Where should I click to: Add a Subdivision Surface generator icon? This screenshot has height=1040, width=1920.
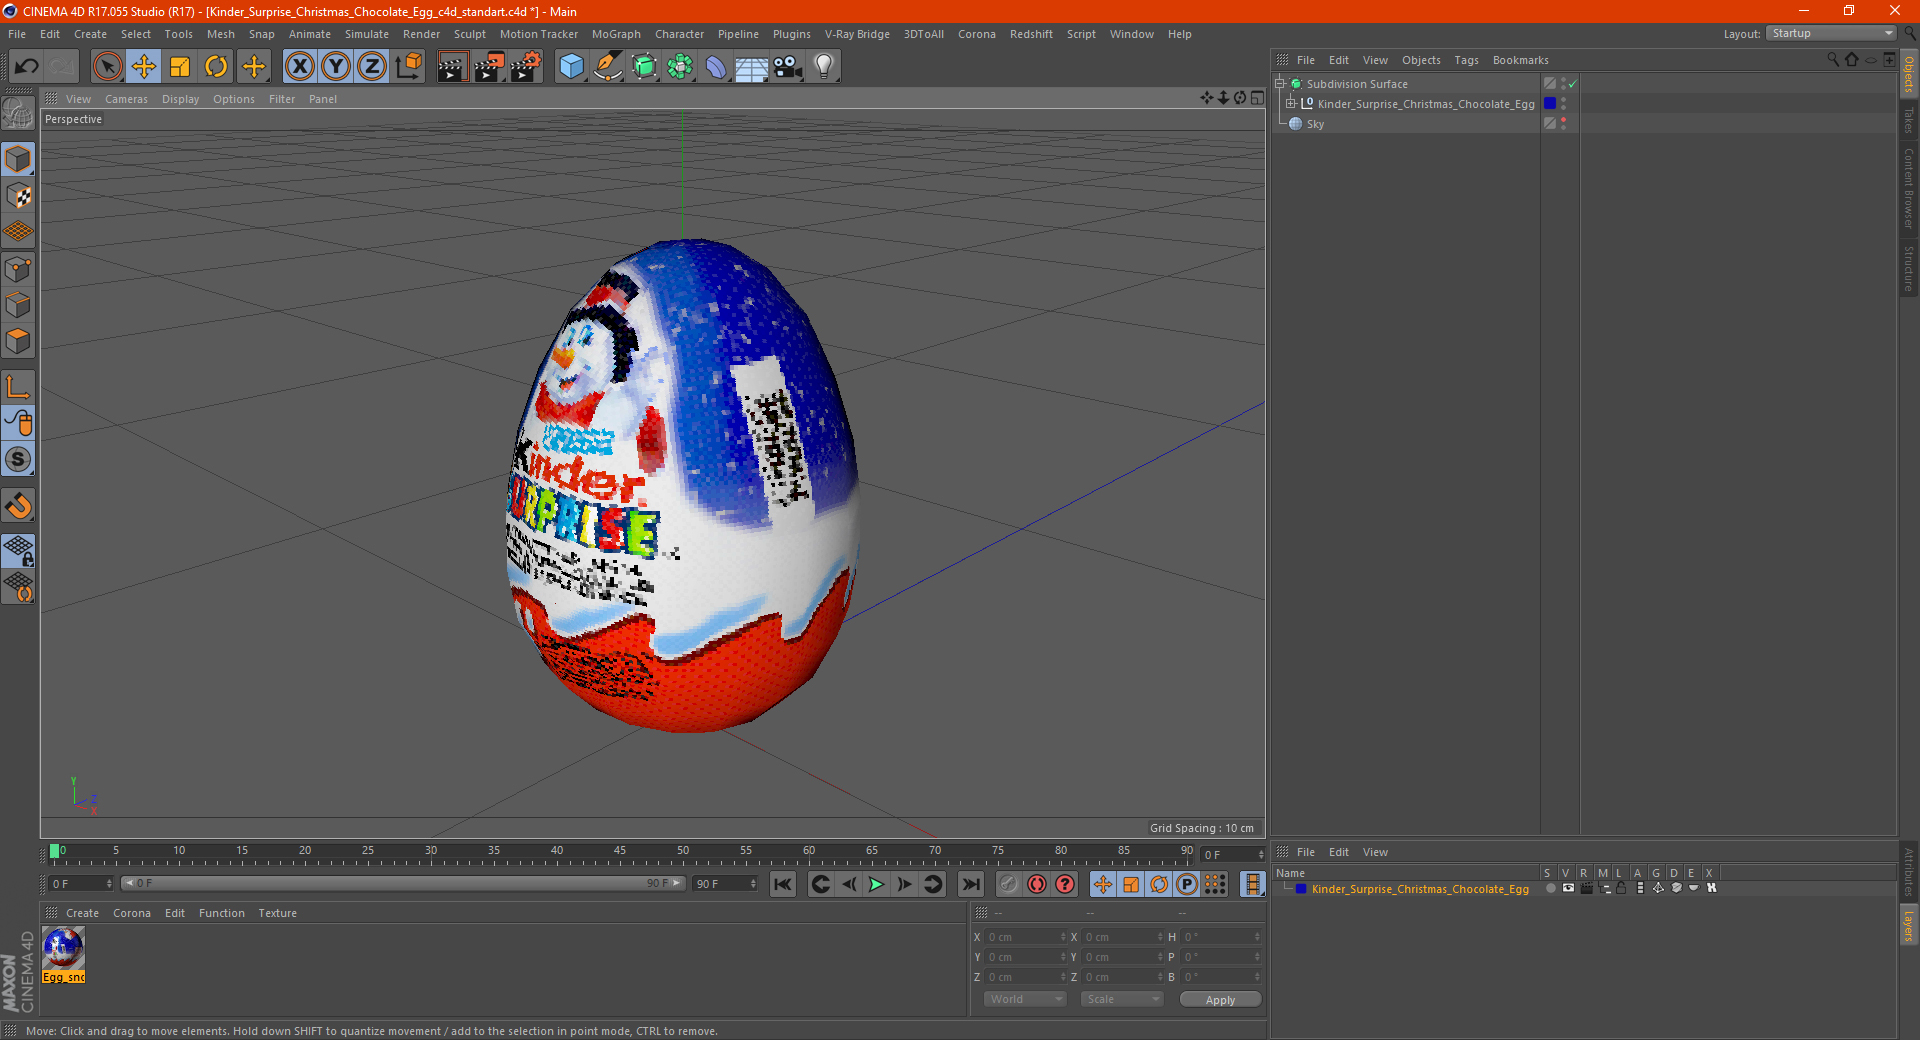(644, 67)
